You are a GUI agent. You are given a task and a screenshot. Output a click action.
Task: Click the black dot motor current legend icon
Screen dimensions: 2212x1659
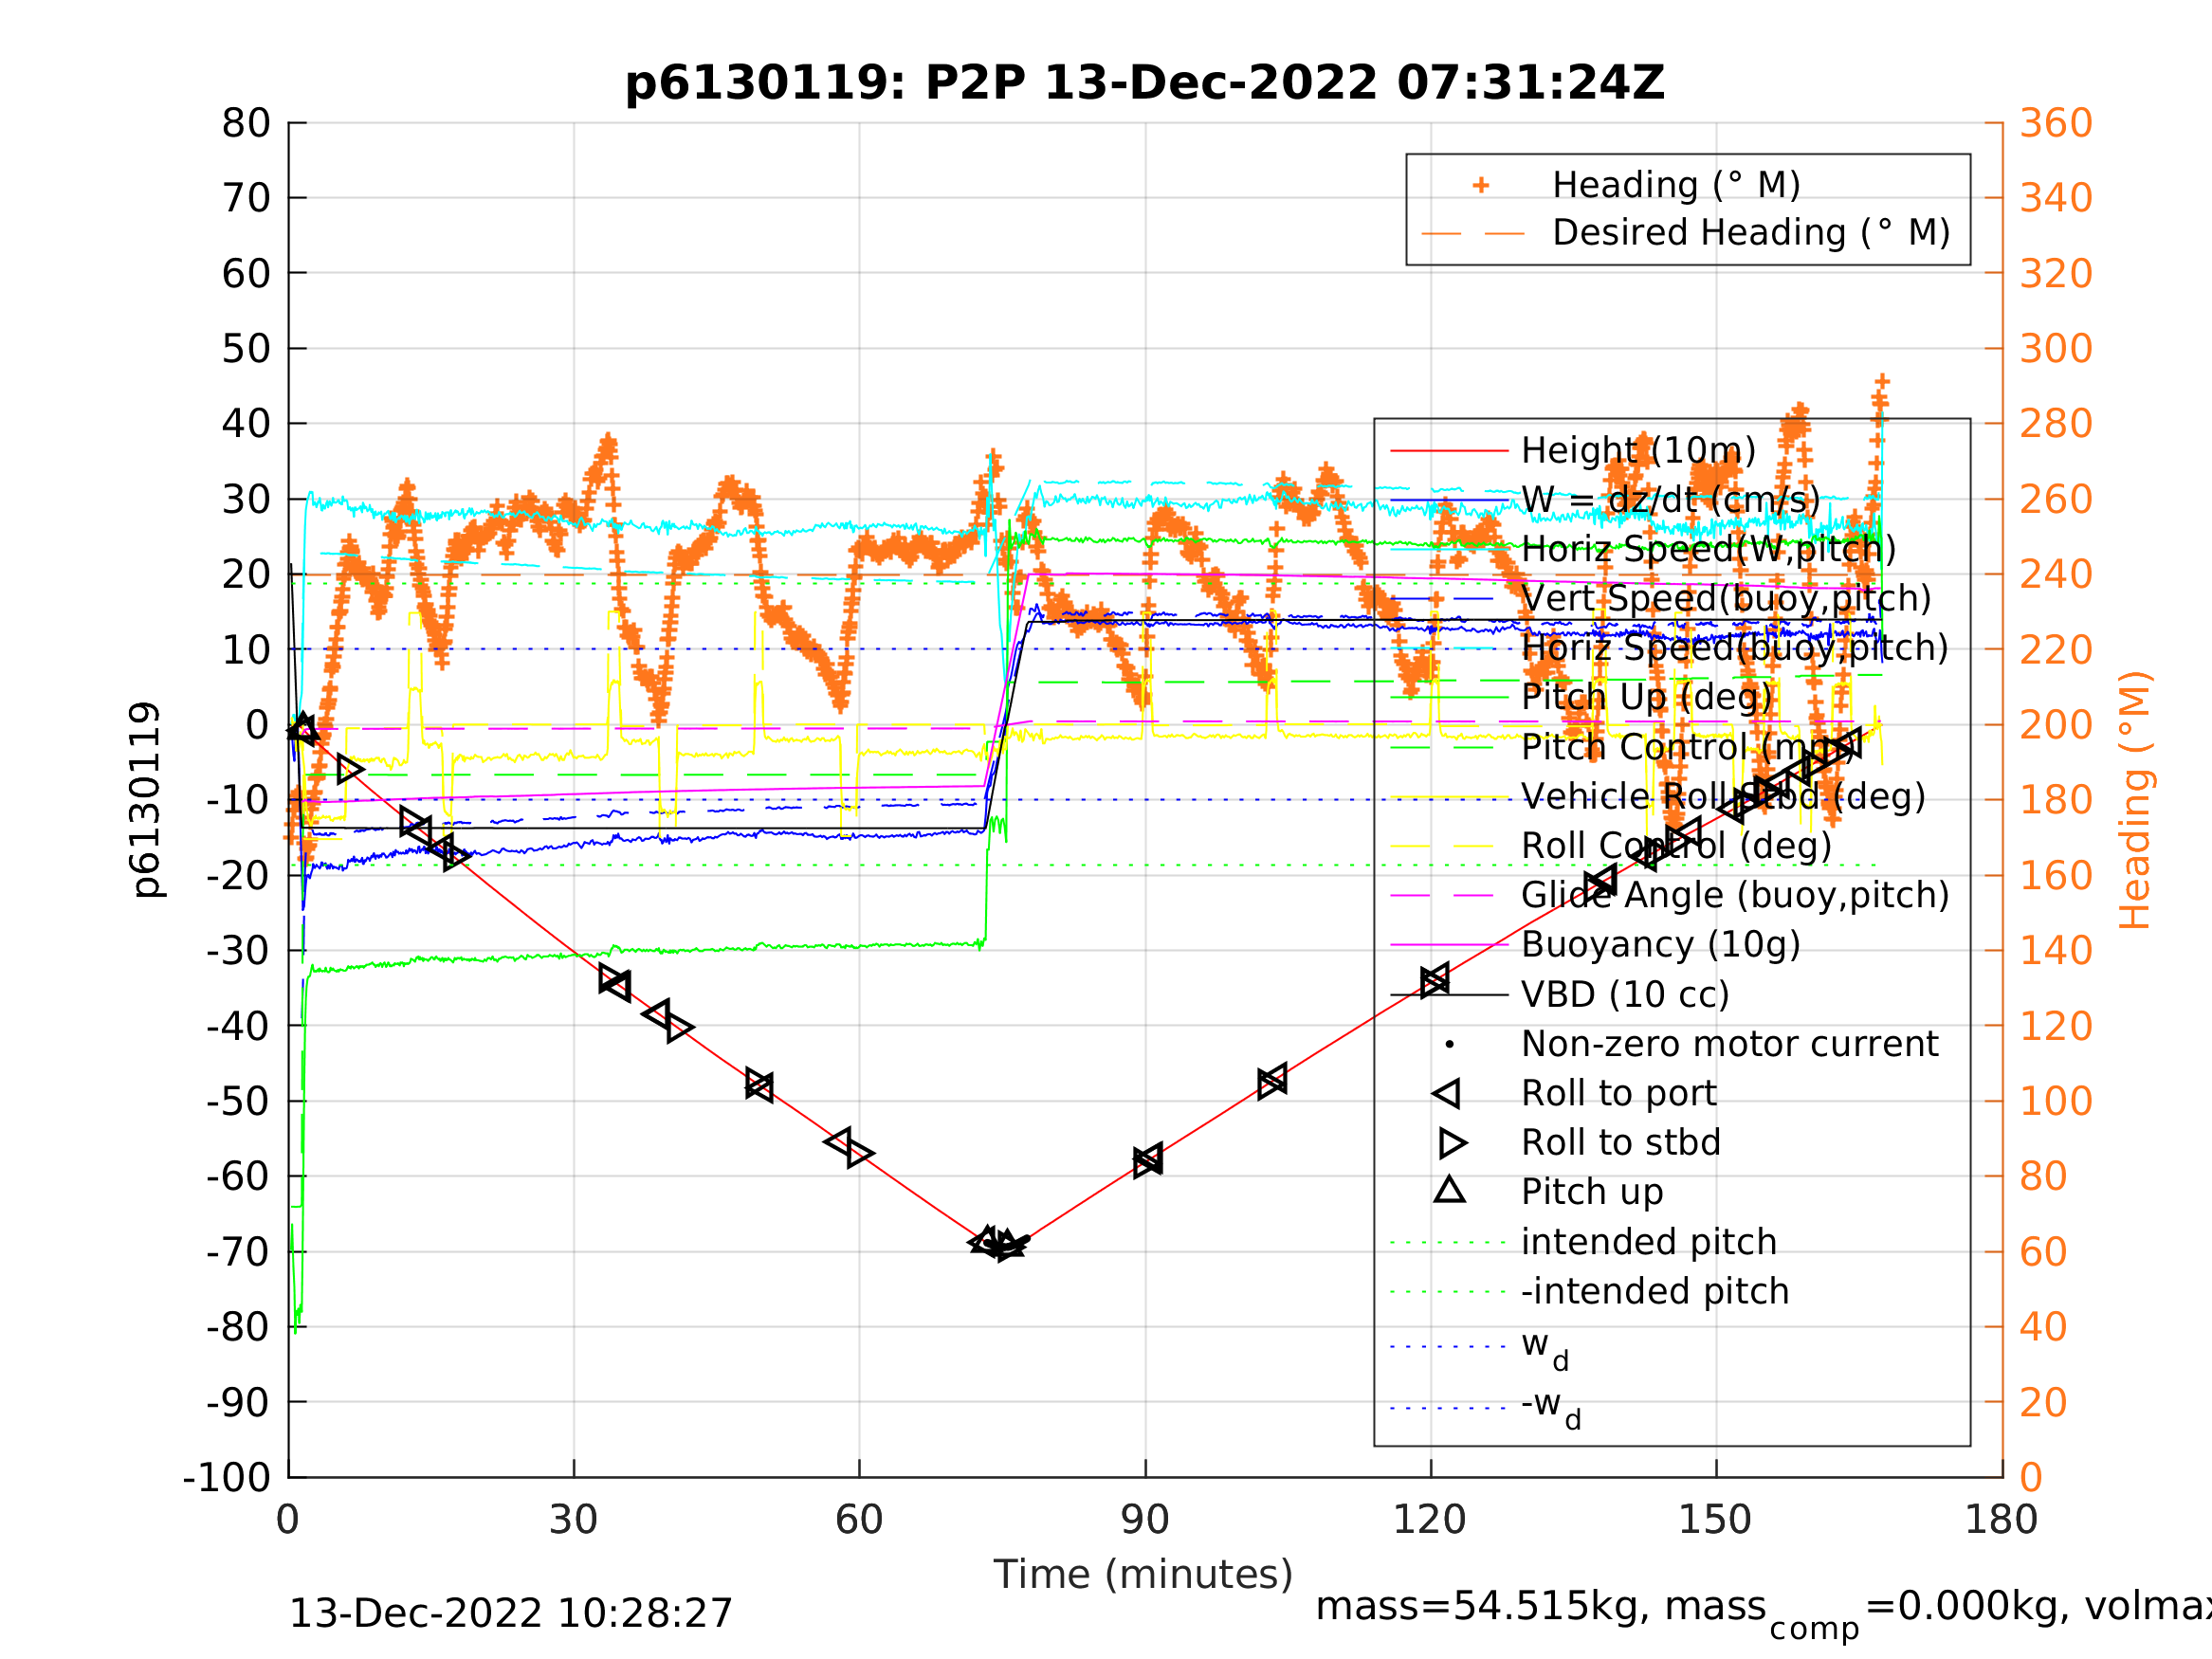pyautogui.click(x=1450, y=1044)
